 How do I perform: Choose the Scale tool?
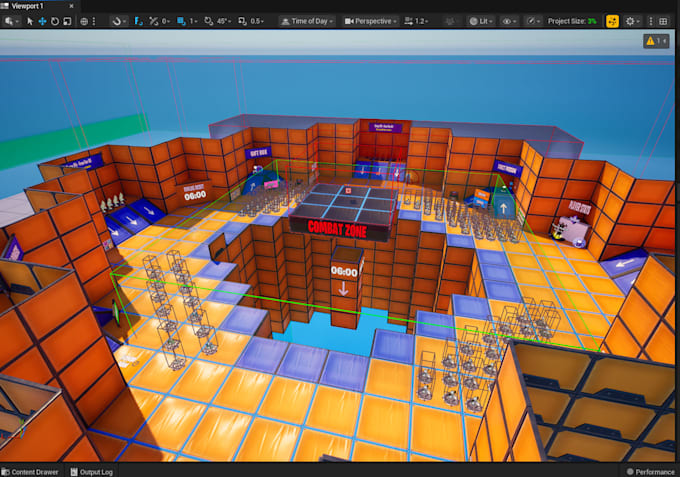tap(67, 21)
